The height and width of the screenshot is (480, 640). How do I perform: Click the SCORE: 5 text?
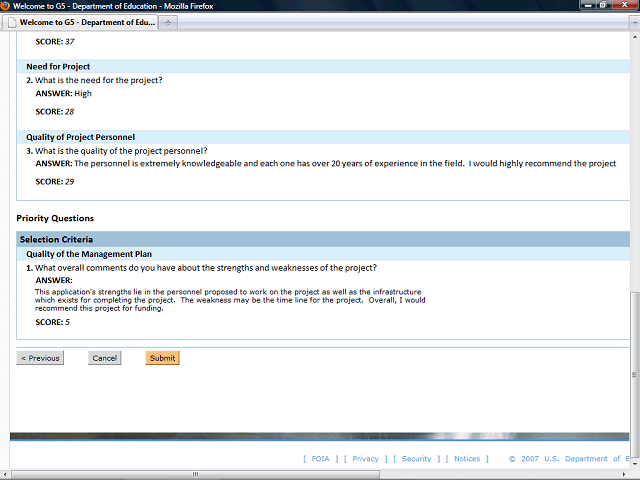53,322
